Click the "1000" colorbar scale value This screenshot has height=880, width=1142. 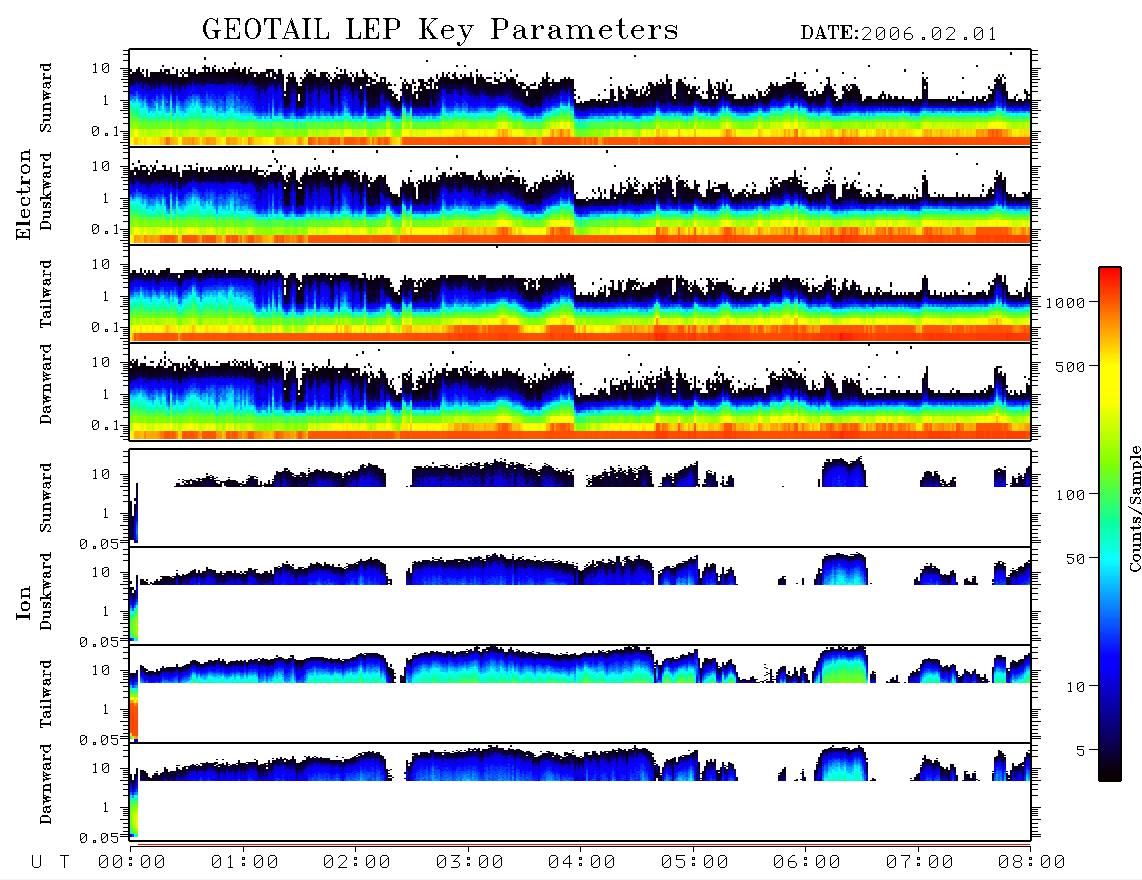tap(1065, 303)
